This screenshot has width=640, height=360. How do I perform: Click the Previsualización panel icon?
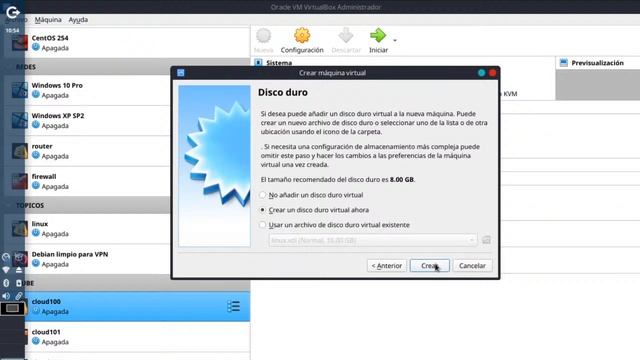[x=564, y=62]
